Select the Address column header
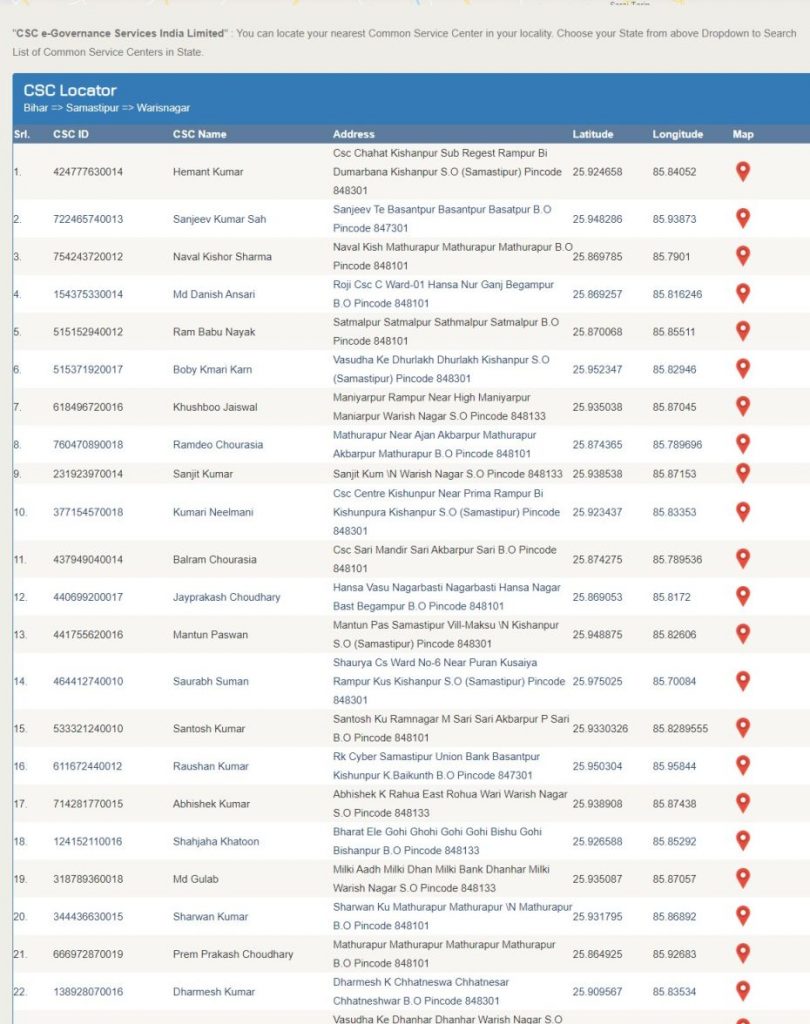This screenshot has width=810, height=1024. click(353, 134)
